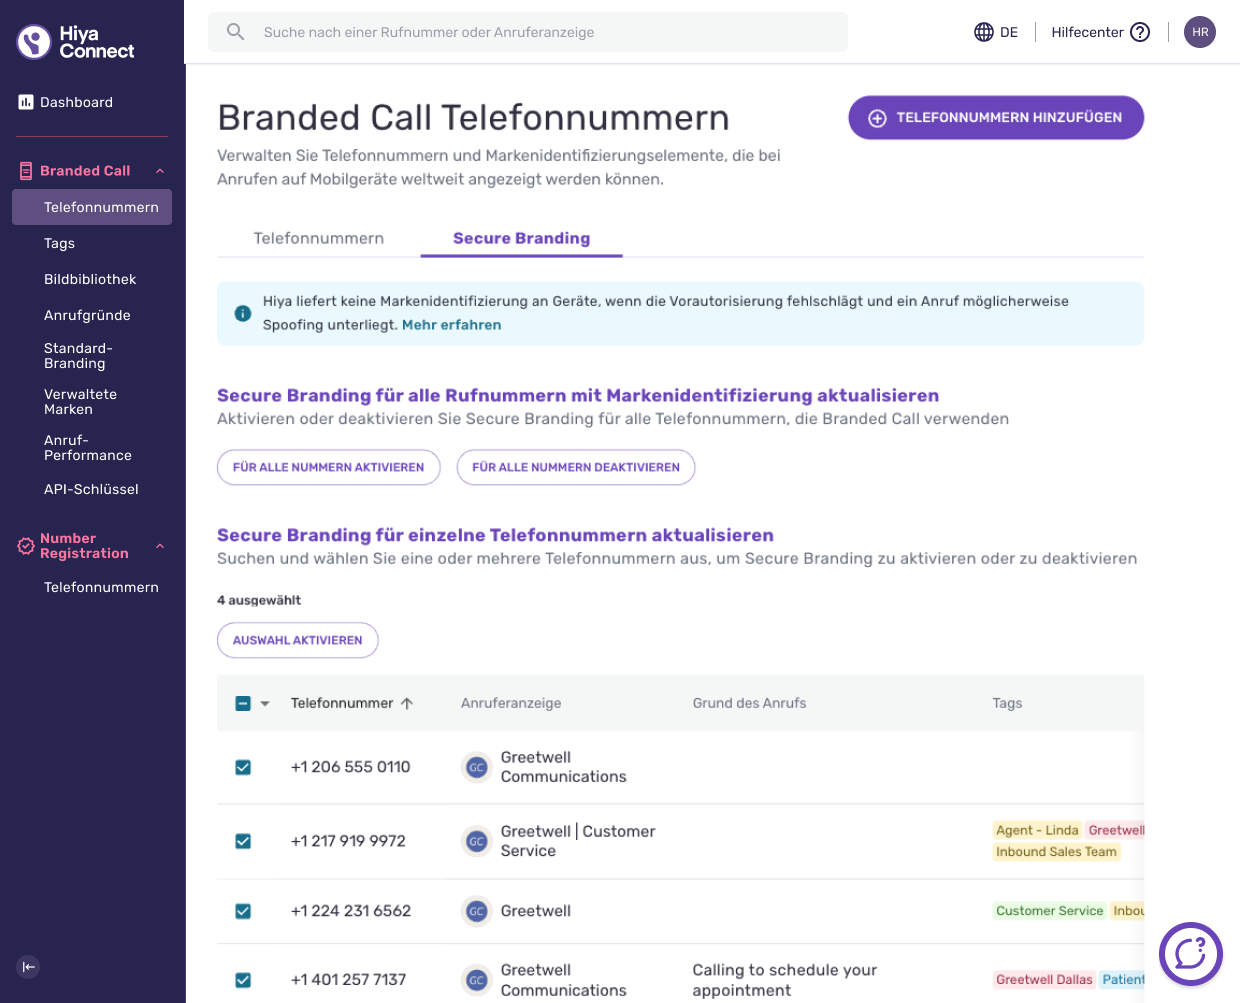Collapse the Number Registration sidebar section
The width and height of the screenshot is (1240, 1003).
coord(160,546)
